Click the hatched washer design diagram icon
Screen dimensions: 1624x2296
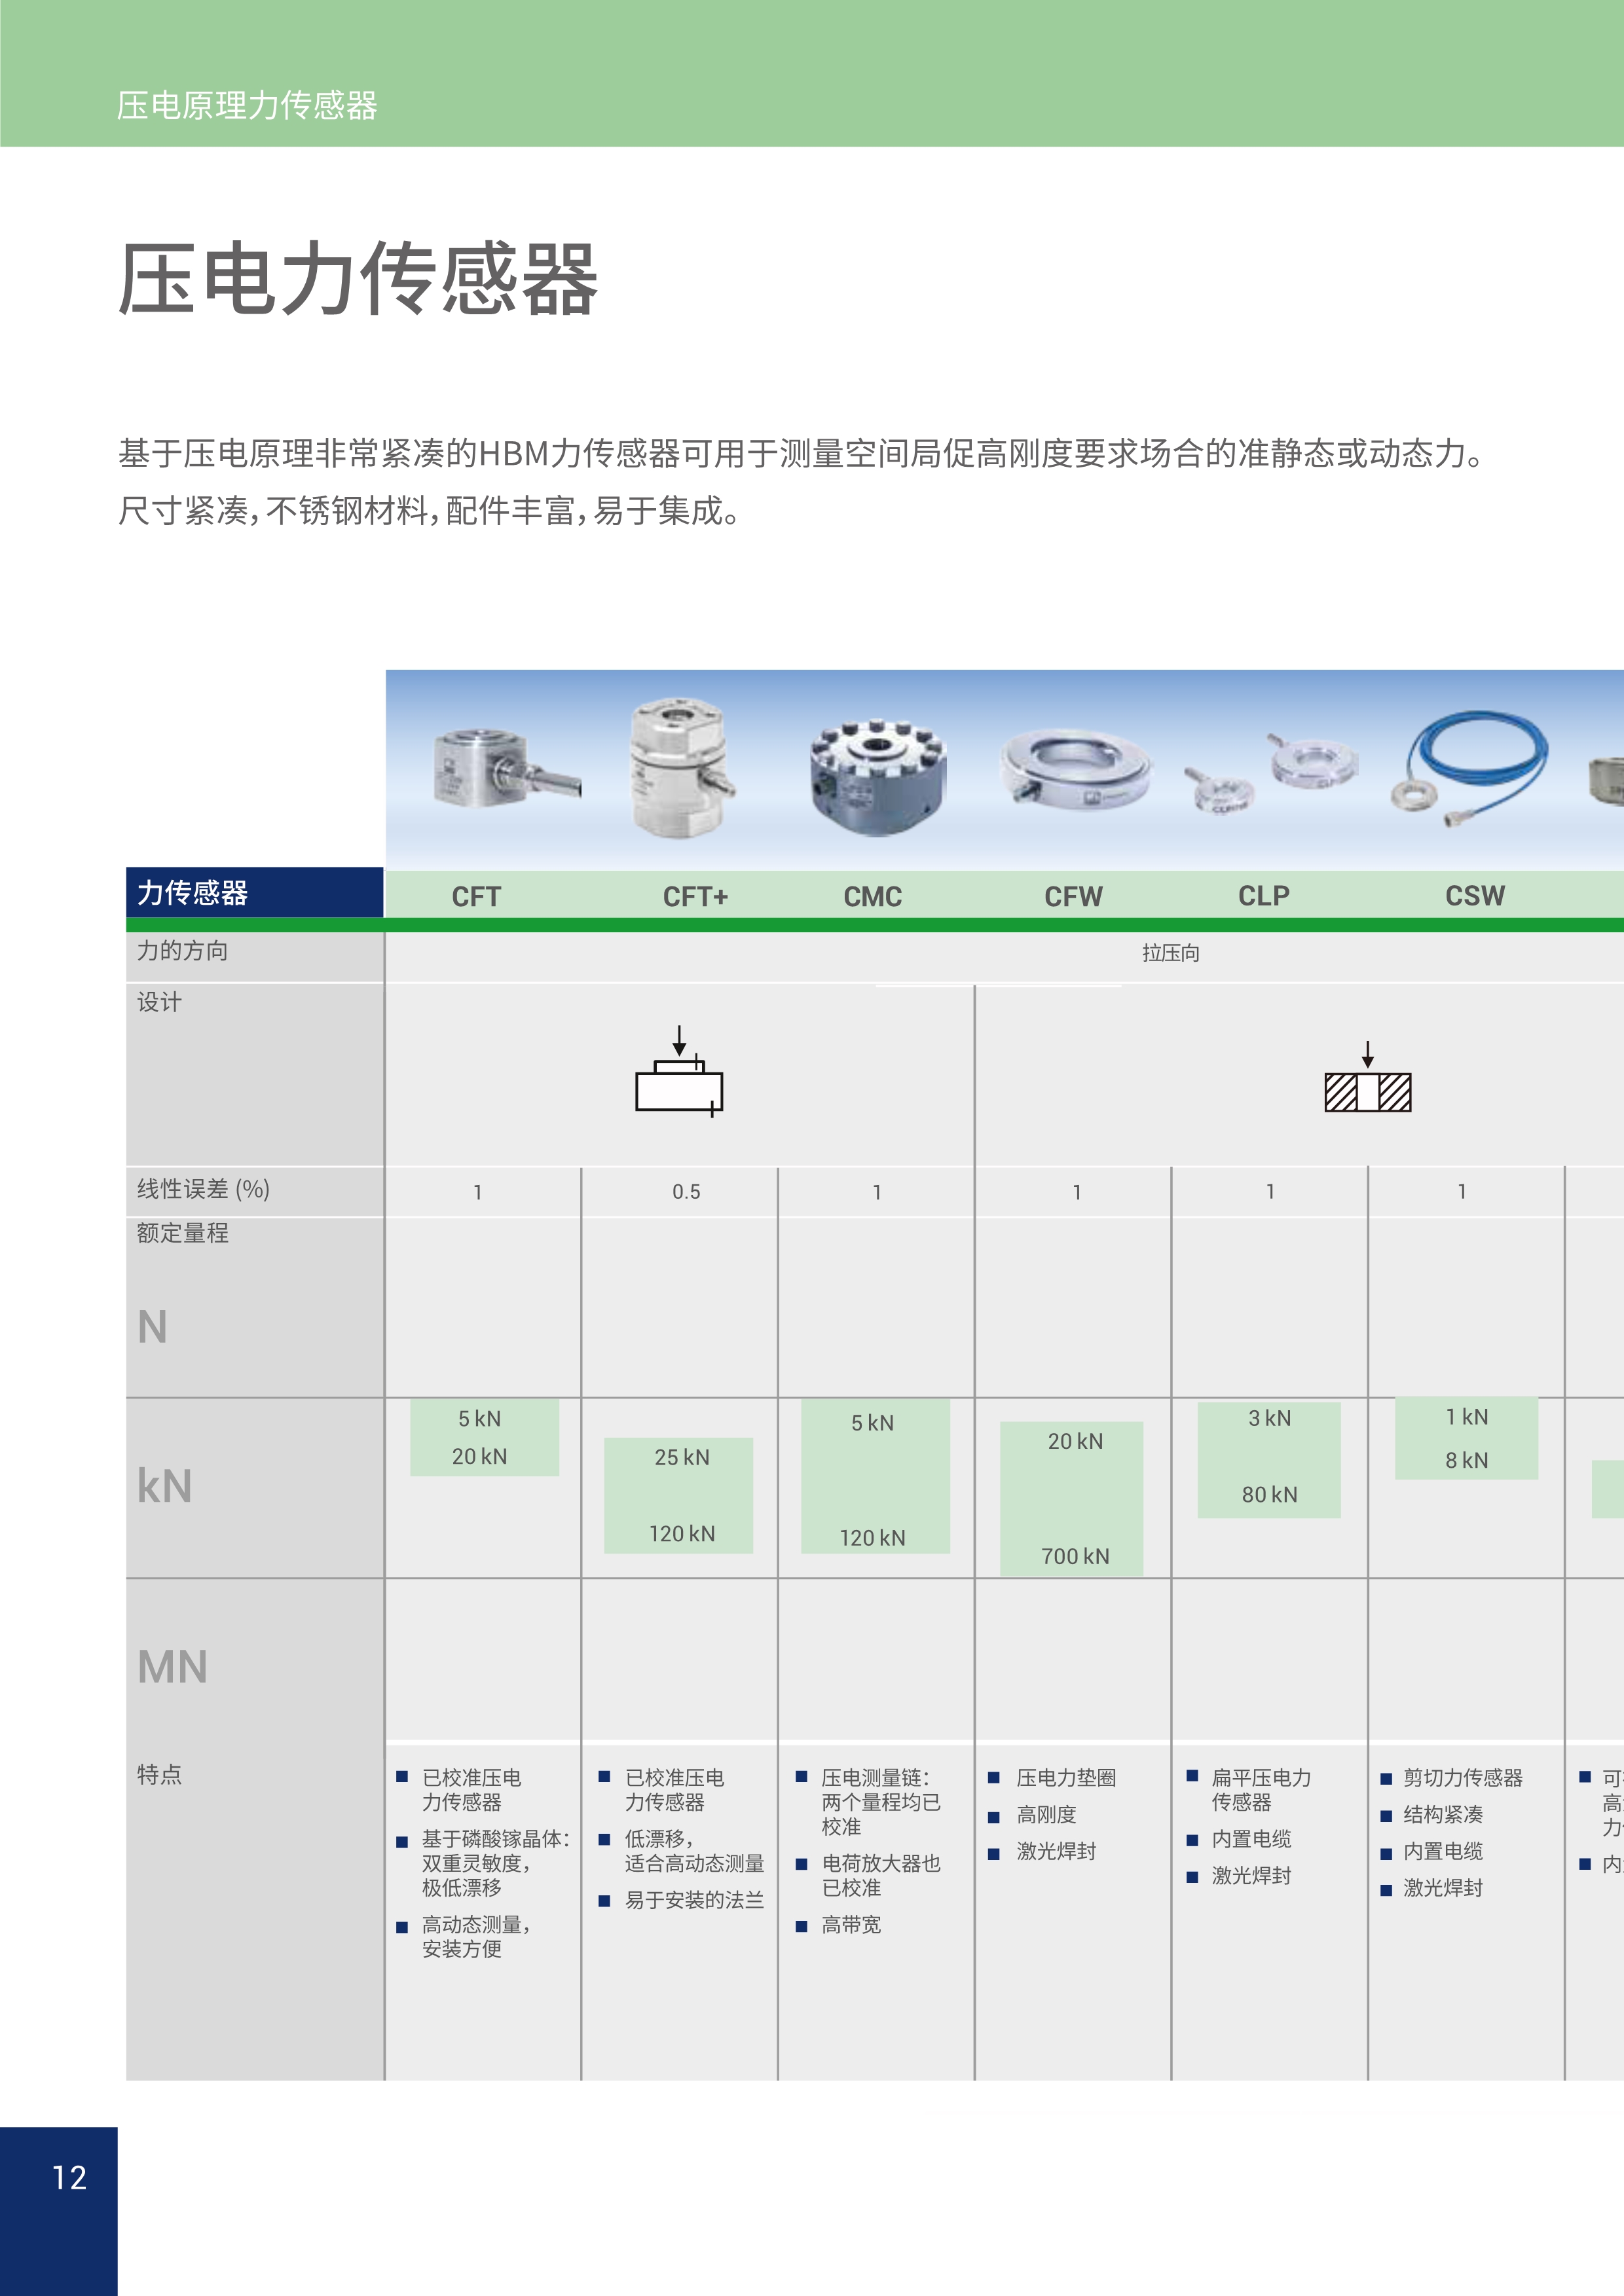coord(1367,1077)
